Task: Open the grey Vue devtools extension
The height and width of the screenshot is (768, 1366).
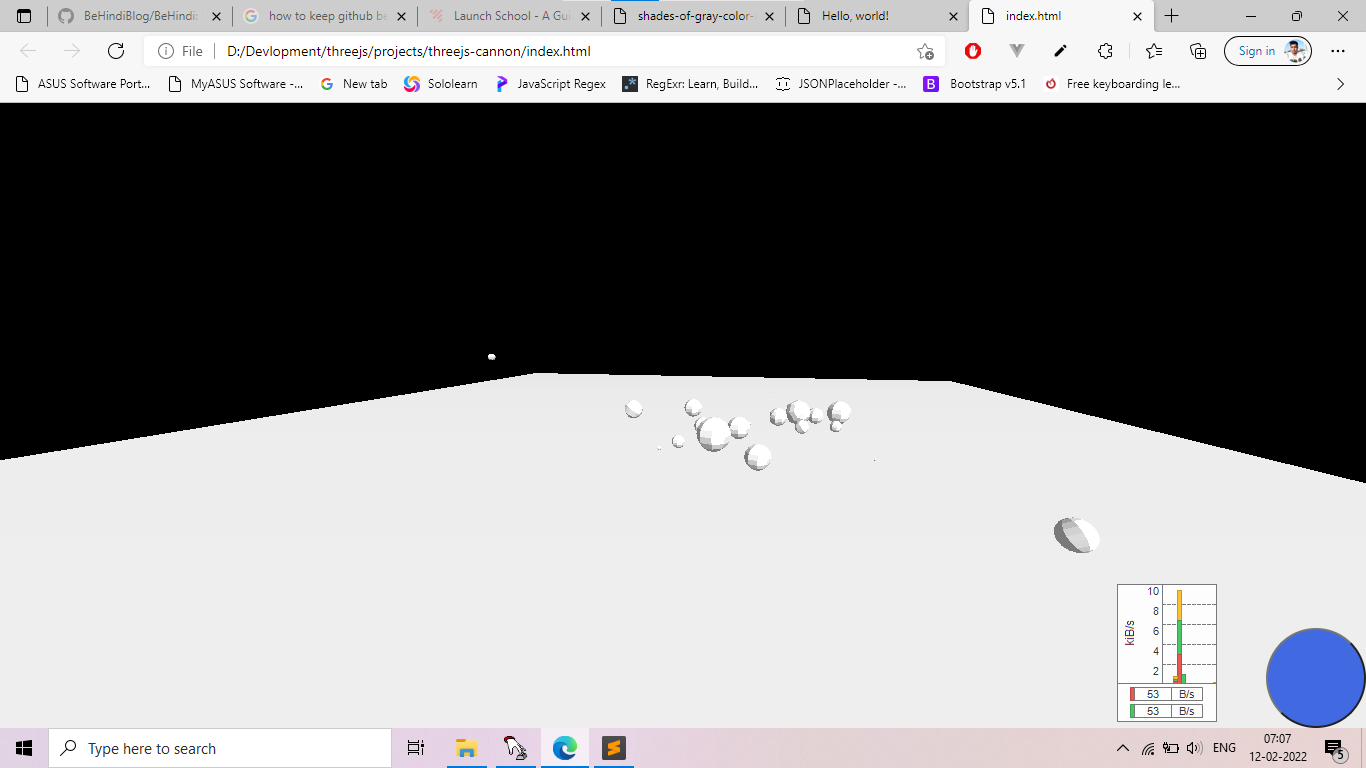Action: [1017, 51]
